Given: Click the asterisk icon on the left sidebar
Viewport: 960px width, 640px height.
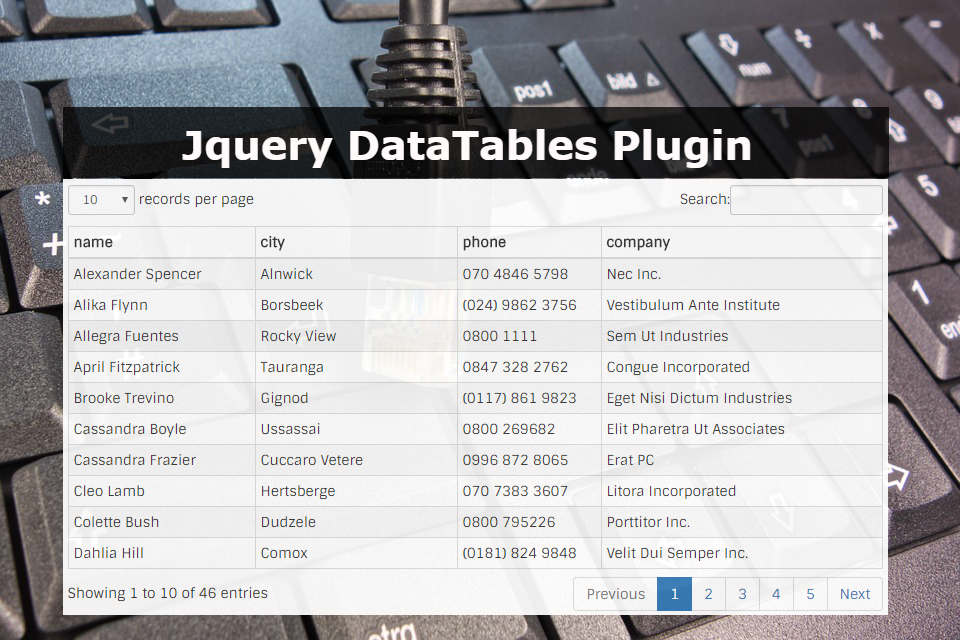Looking at the screenshot, I should 41,198.
